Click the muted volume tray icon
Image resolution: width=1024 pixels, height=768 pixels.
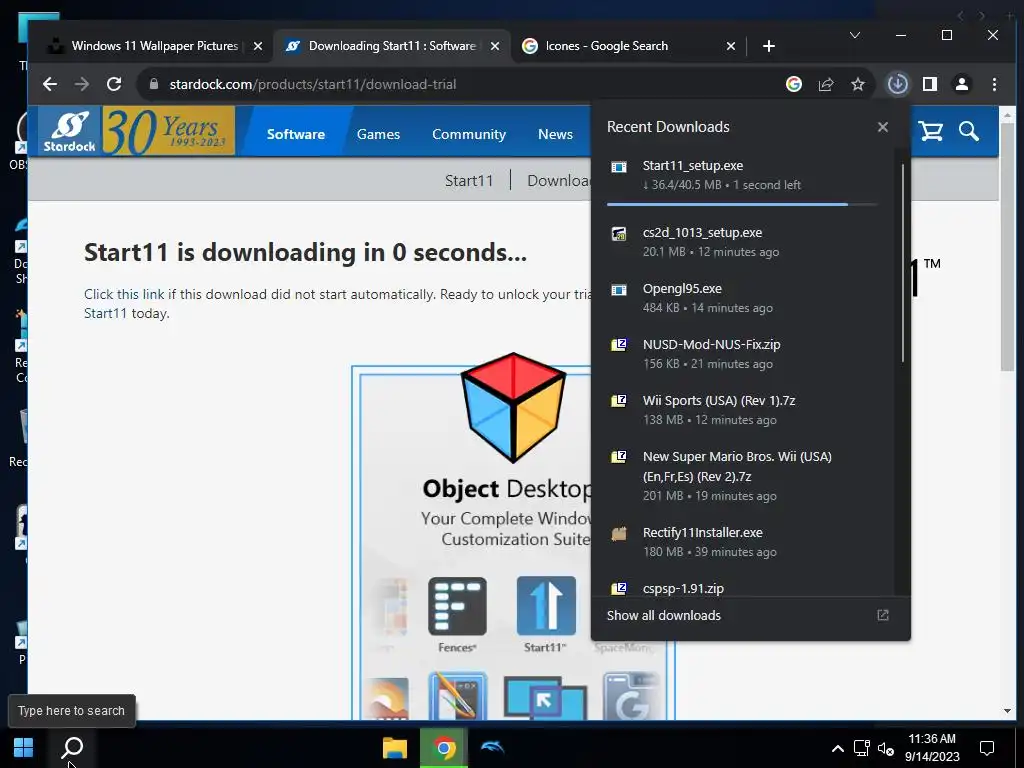pyautogui.click(x=886, y=748)
